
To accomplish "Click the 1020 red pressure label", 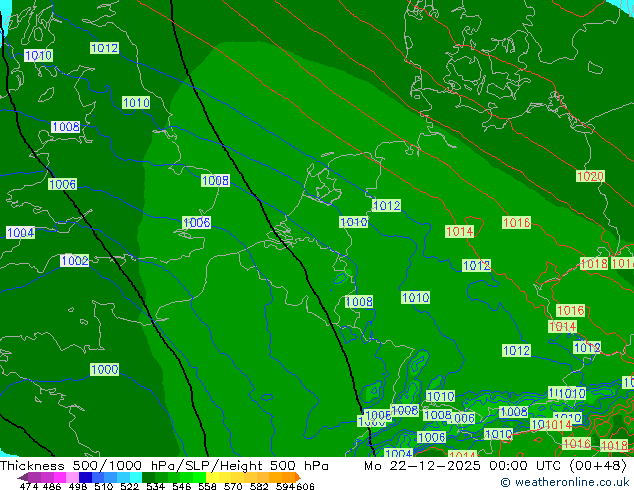I will [x=590, y=177].
